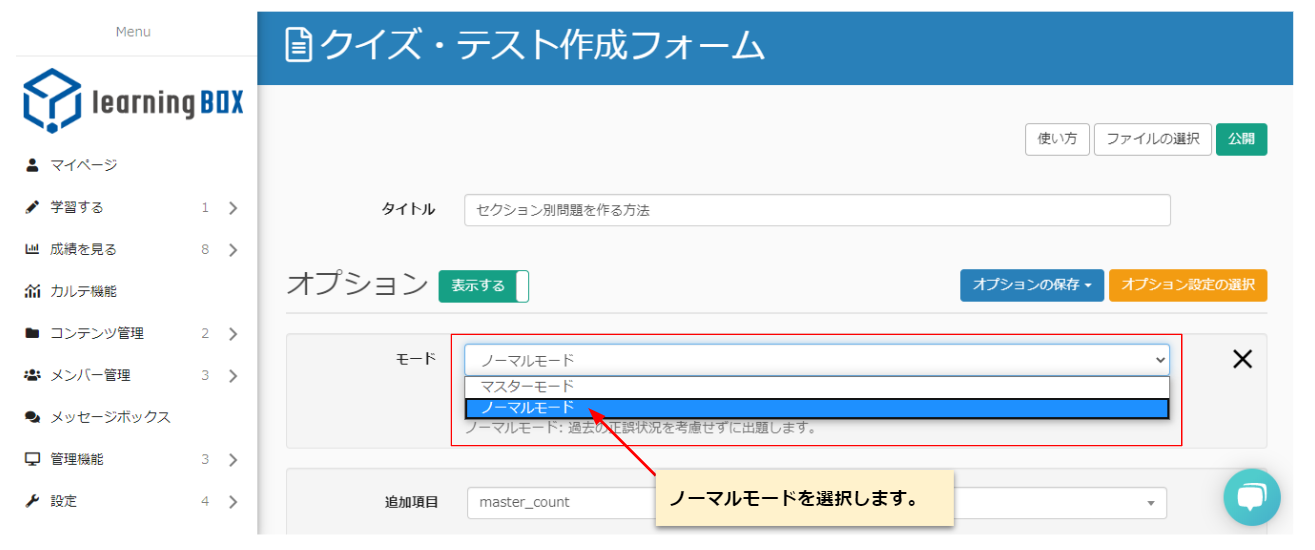Screen dimensions: 1315x550
Task: Click the 公開 button
Action: click(1241, 139)
